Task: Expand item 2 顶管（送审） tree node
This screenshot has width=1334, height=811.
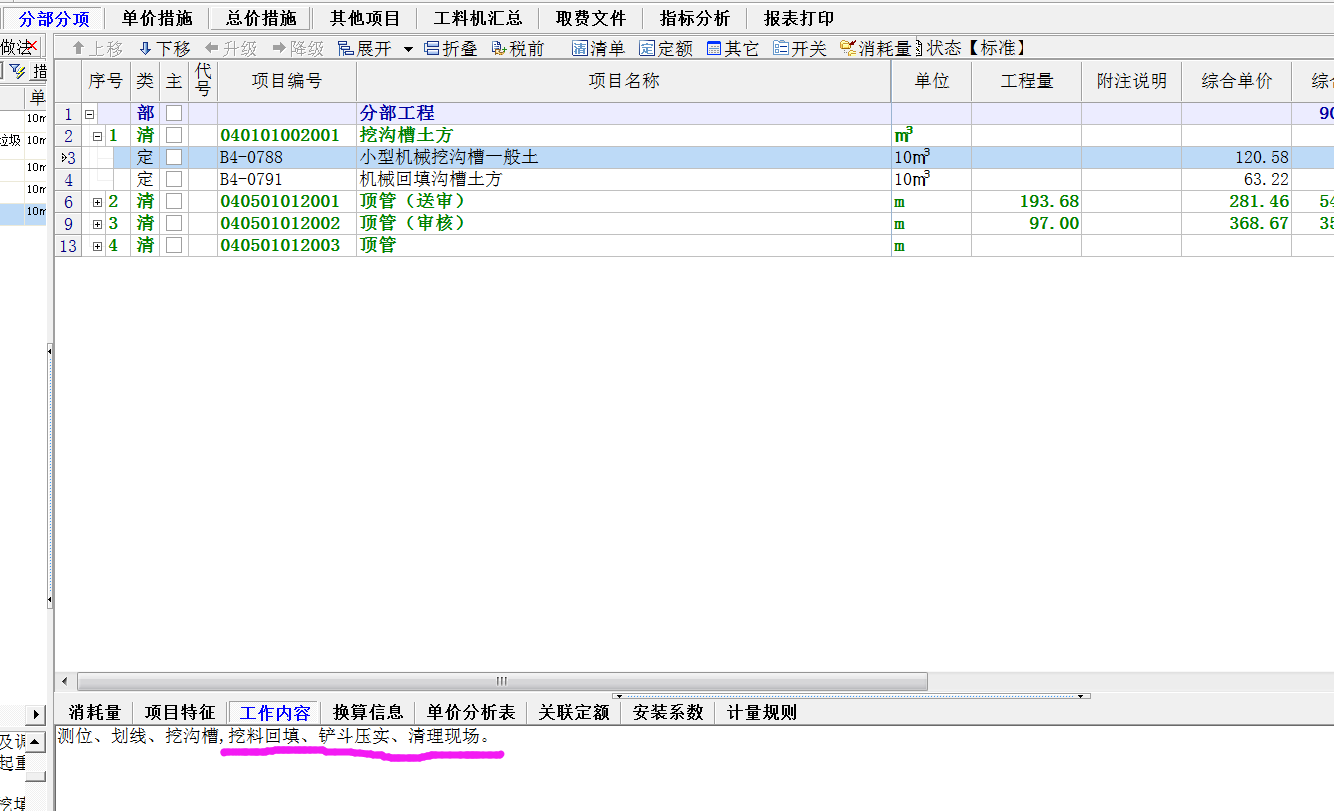Action: point(97,202)
